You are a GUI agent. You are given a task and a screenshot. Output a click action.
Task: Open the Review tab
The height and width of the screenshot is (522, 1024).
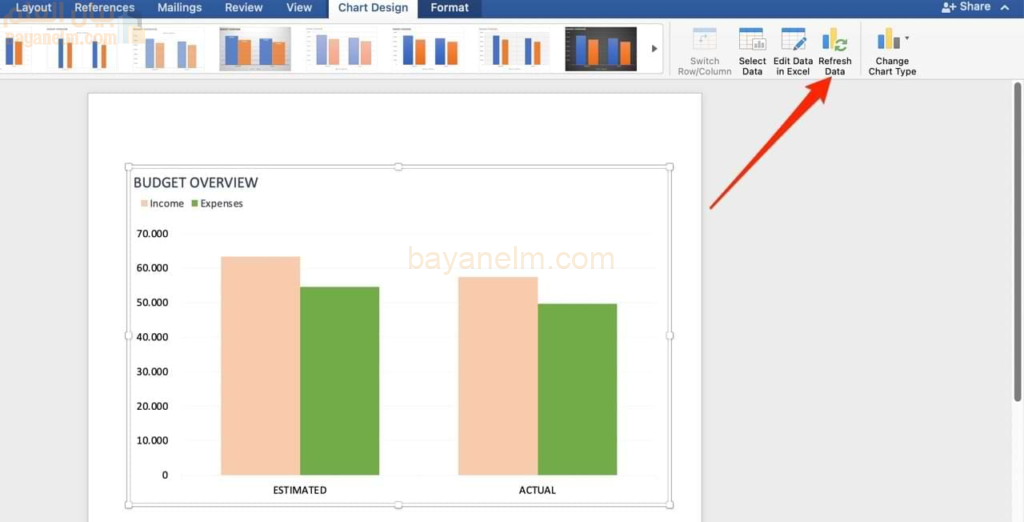pos(244,8)
